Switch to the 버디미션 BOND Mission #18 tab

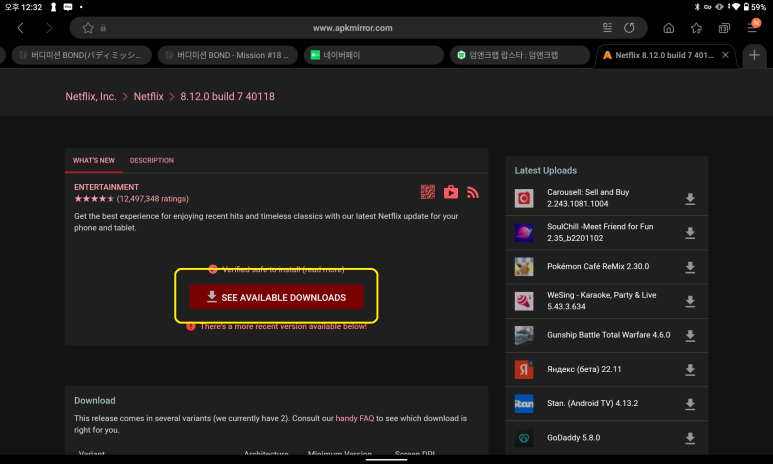(x=228, y=55)
